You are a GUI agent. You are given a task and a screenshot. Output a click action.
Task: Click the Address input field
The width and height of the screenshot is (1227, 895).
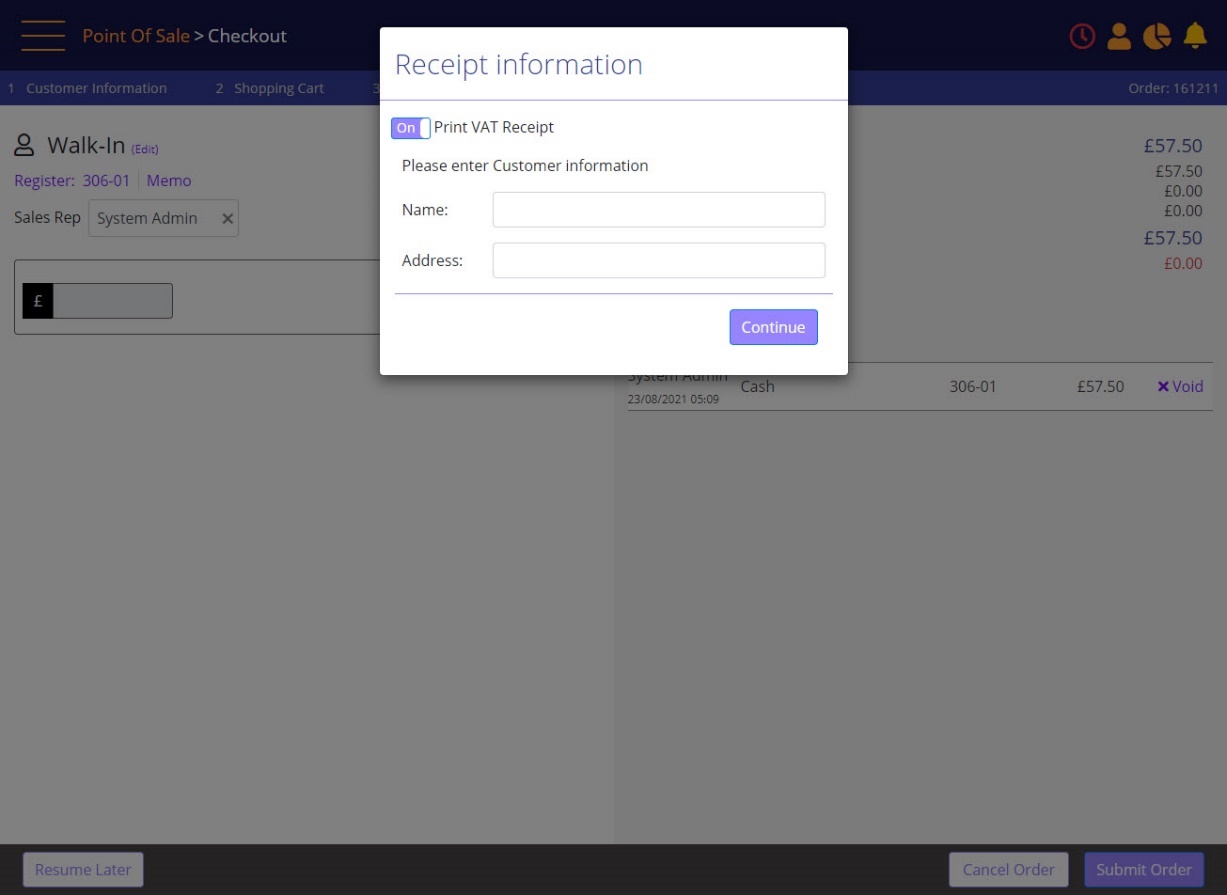659,260
